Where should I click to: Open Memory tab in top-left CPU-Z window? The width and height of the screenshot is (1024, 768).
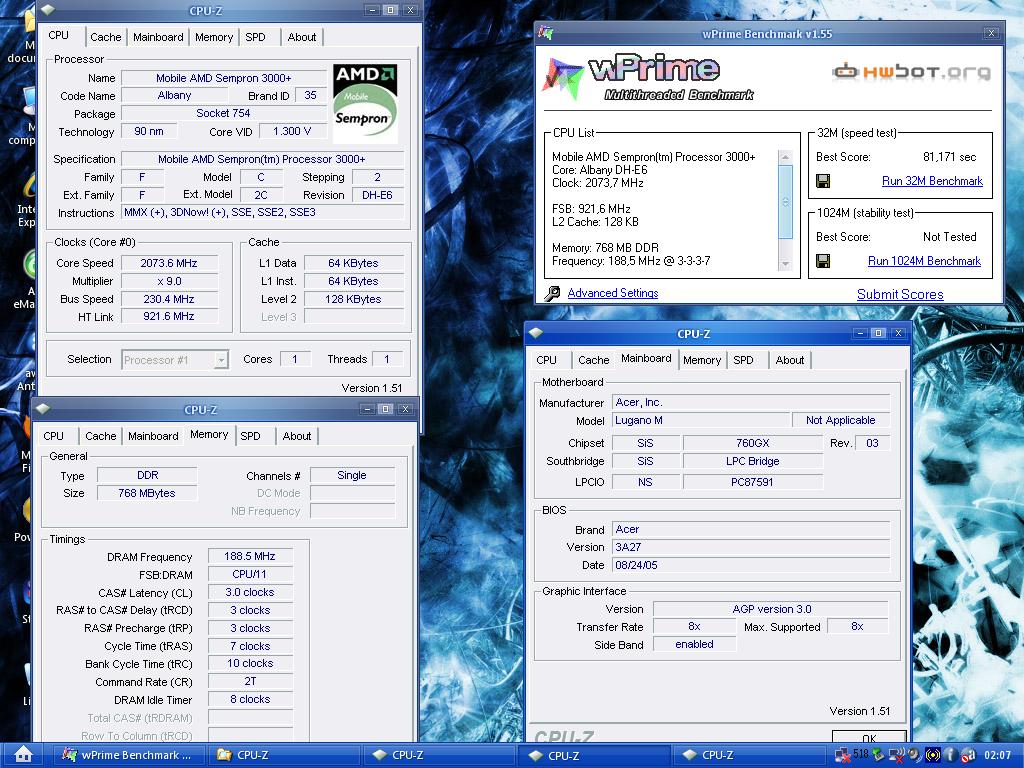214,37
